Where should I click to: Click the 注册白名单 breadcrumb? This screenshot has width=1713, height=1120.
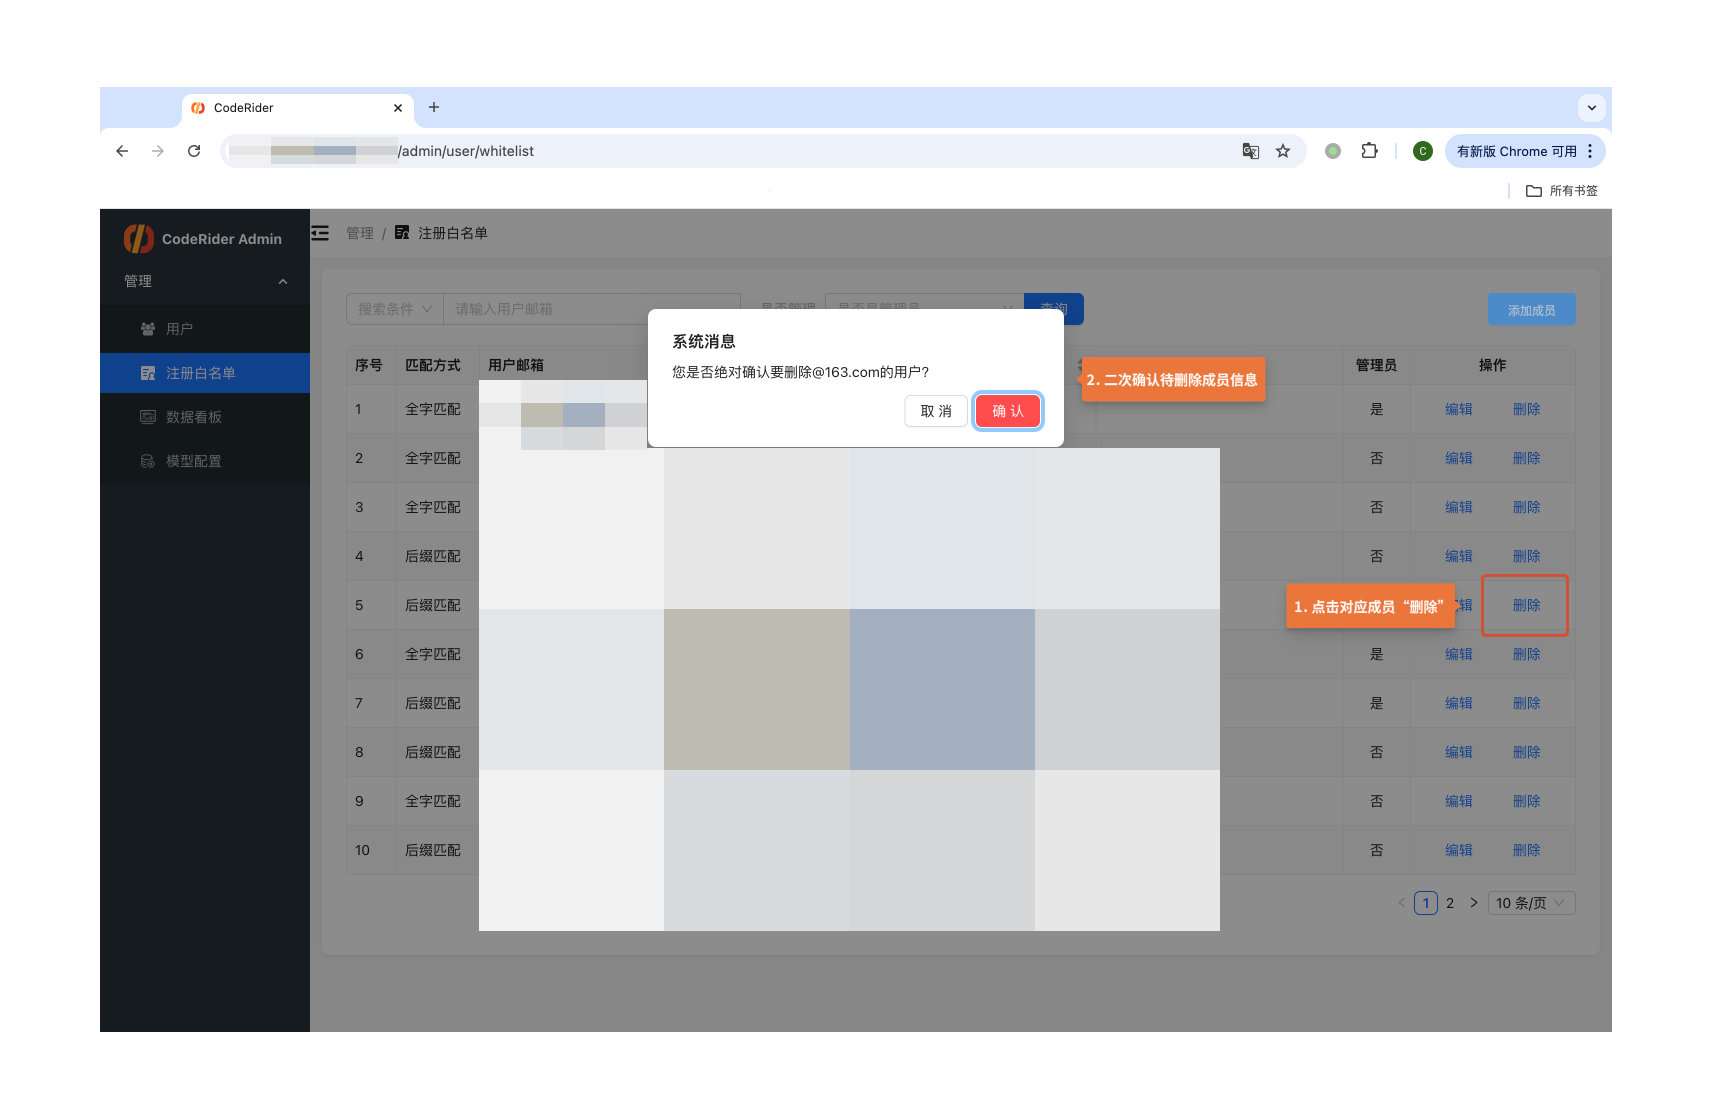442,233
